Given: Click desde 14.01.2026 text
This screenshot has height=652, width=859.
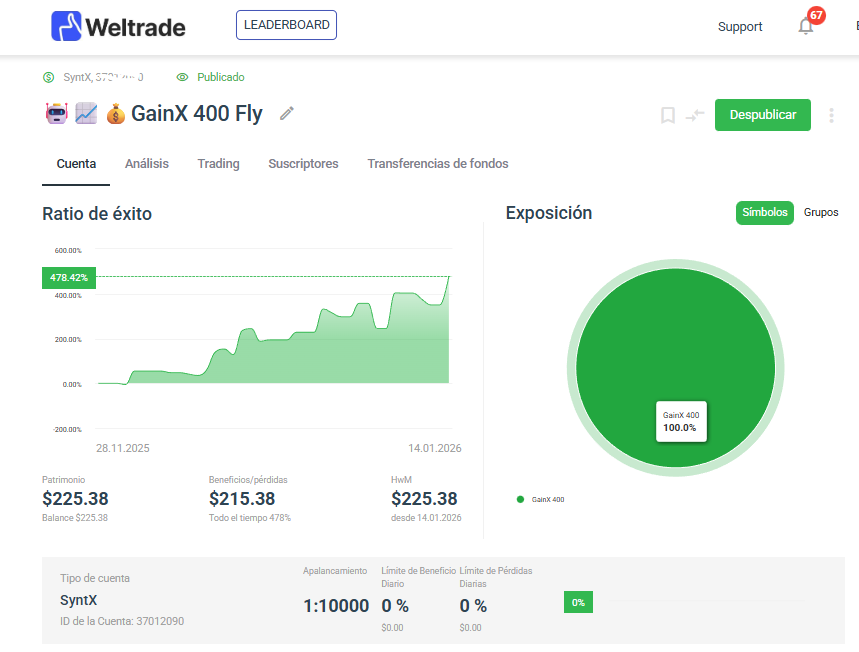Looking at the screenshot, I should point(426,518).
